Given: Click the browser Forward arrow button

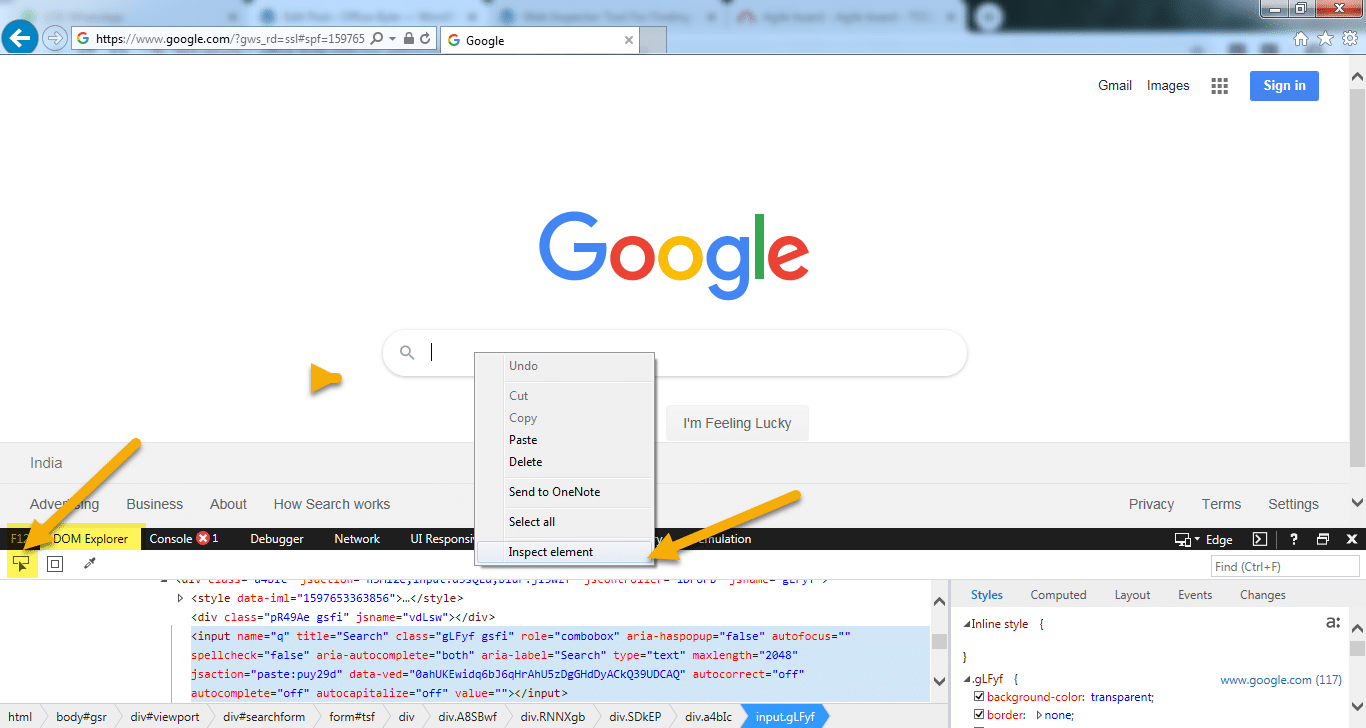Looking at the screenshot, I should pyautogui.click(x=54, y=39).
